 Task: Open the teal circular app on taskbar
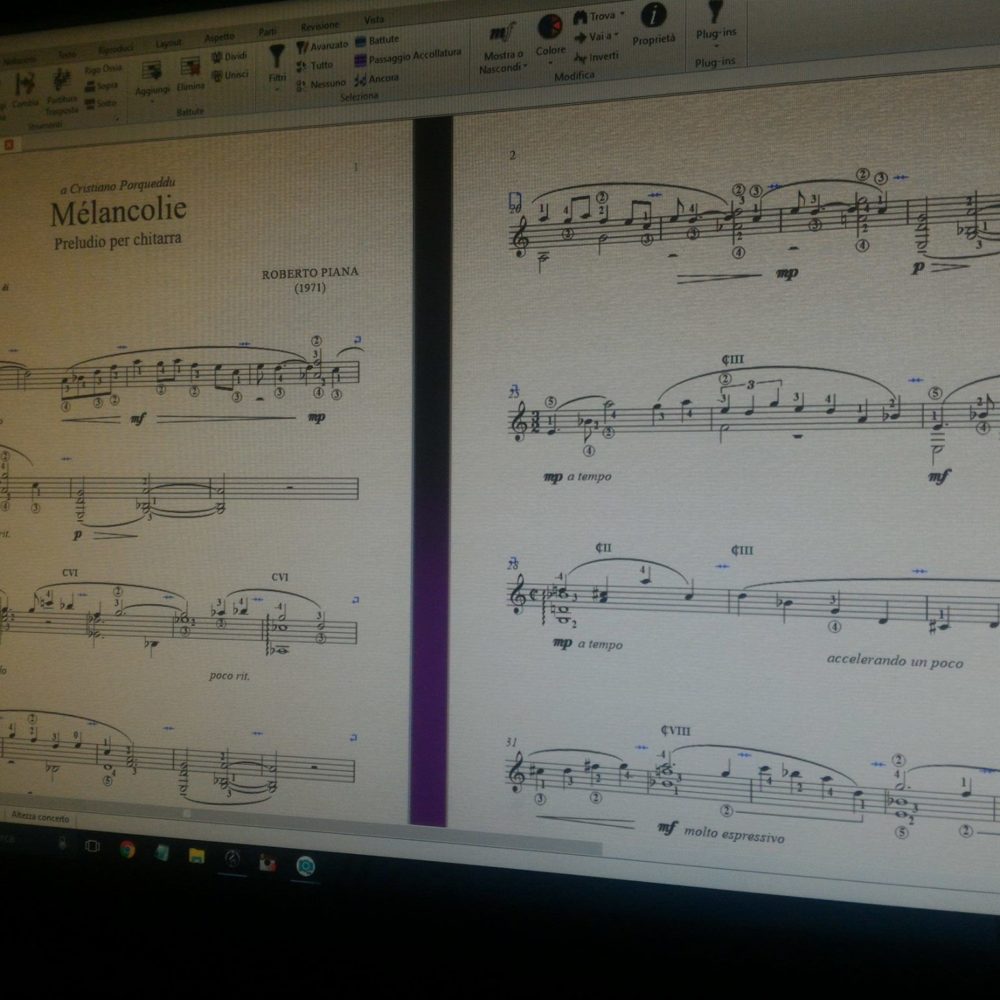[x=305, y=865]
